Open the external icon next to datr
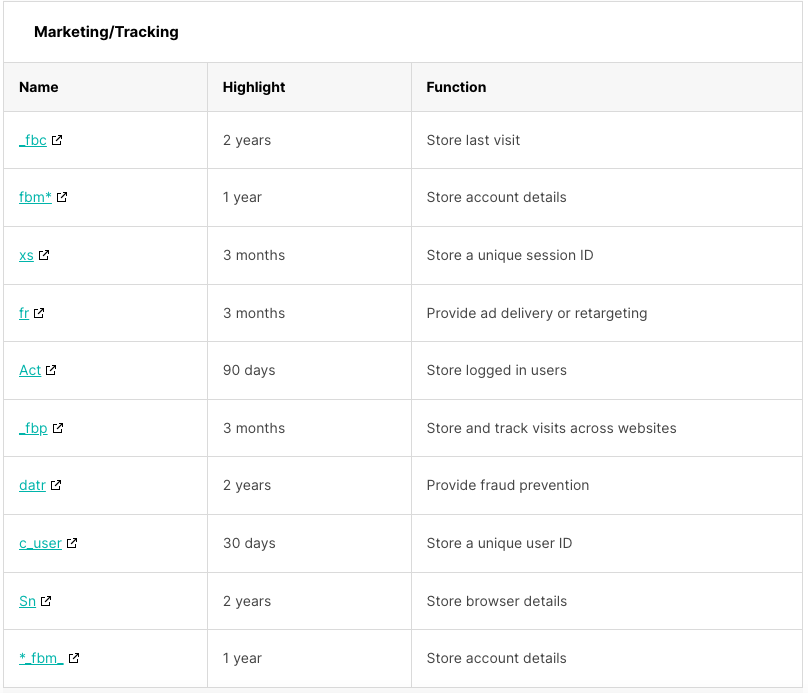 click(56, 485)
